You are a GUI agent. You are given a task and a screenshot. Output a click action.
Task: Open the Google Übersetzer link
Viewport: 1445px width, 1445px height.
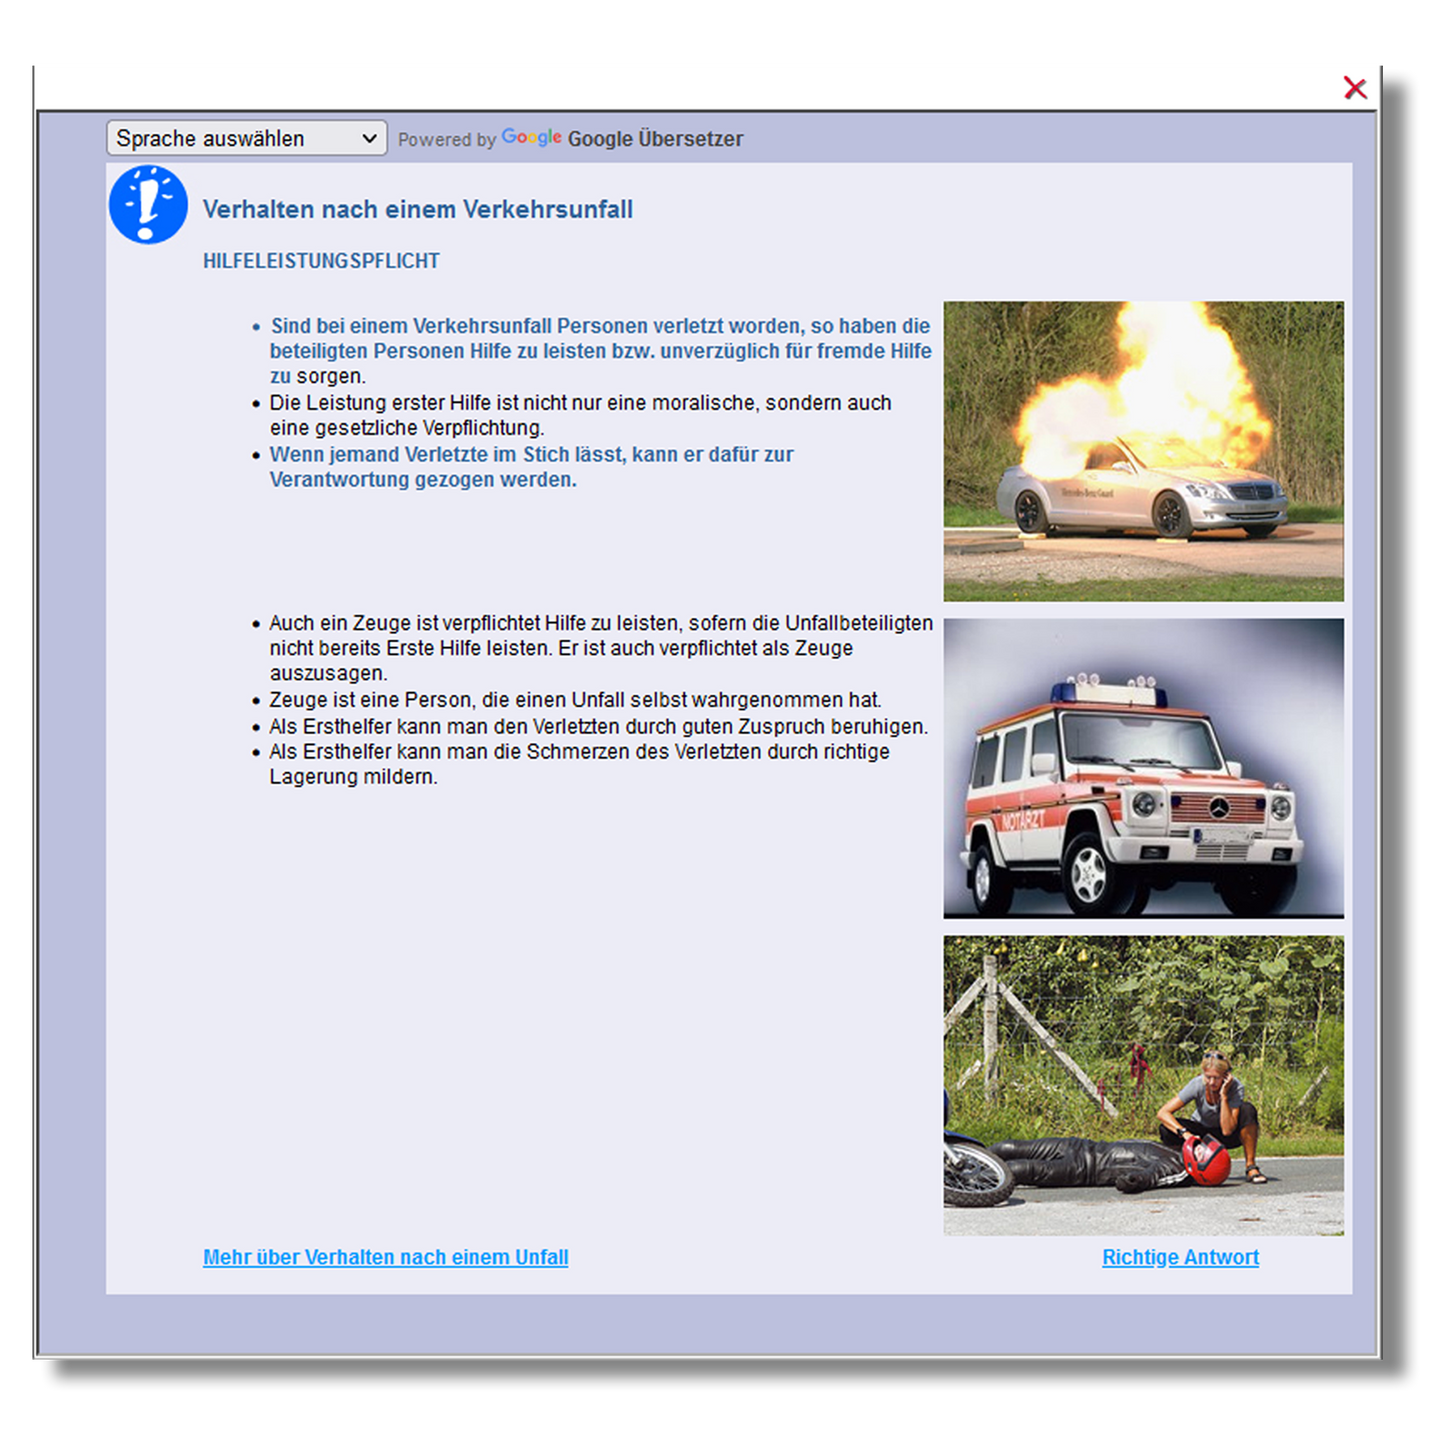coord(655,139)
